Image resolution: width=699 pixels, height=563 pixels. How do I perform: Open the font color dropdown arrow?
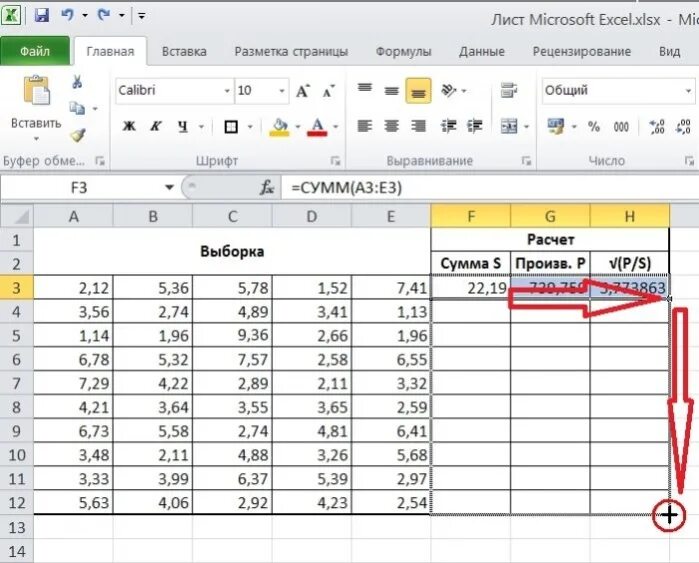pyautogui.click(x=335, y=127)
